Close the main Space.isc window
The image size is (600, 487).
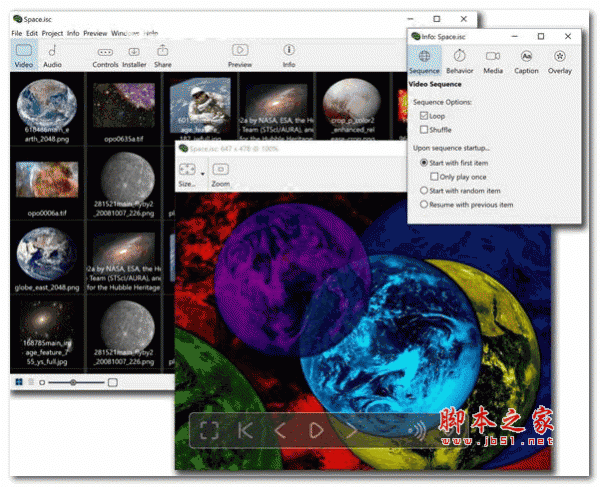pos(463,19)
